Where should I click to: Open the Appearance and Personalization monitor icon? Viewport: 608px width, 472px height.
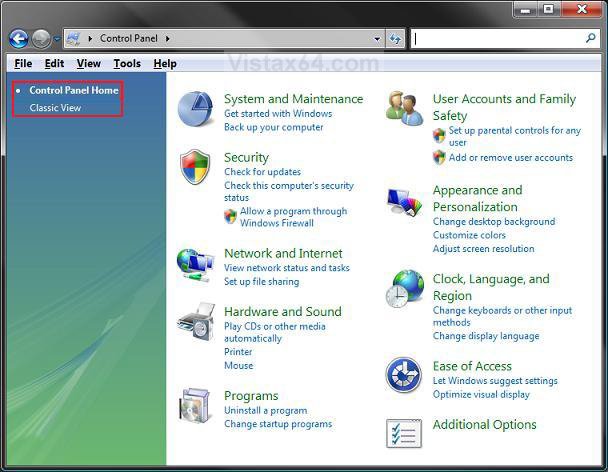click(404, 202)
